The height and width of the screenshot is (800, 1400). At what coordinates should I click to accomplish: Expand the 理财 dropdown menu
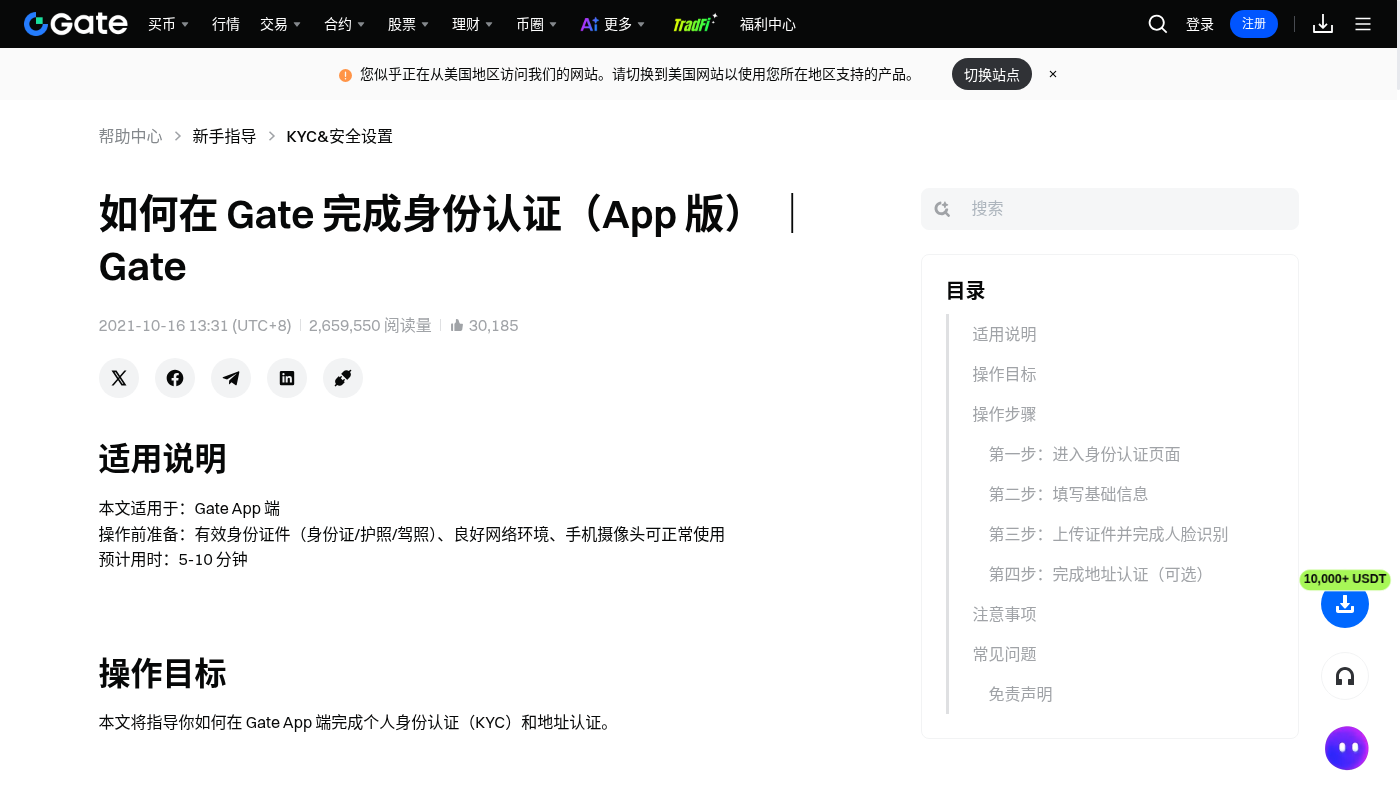click(473, 24)
